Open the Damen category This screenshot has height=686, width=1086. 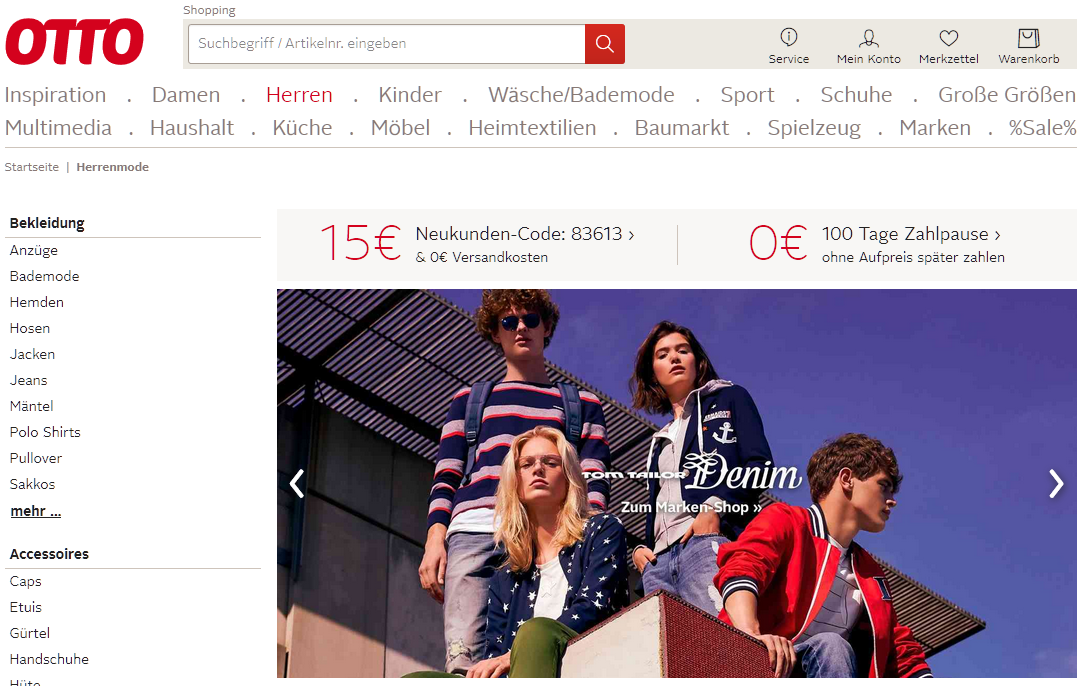[x=186, y=94]
